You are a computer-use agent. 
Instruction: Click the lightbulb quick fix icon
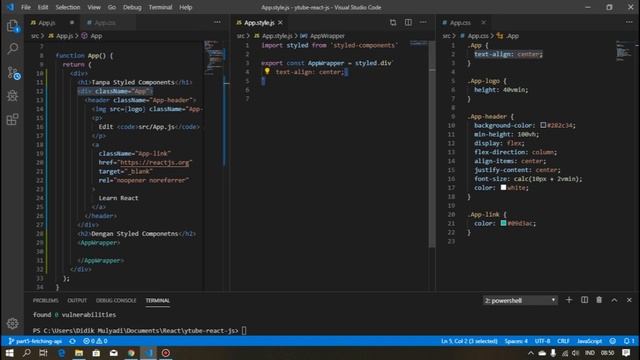[x=267, y=71]
